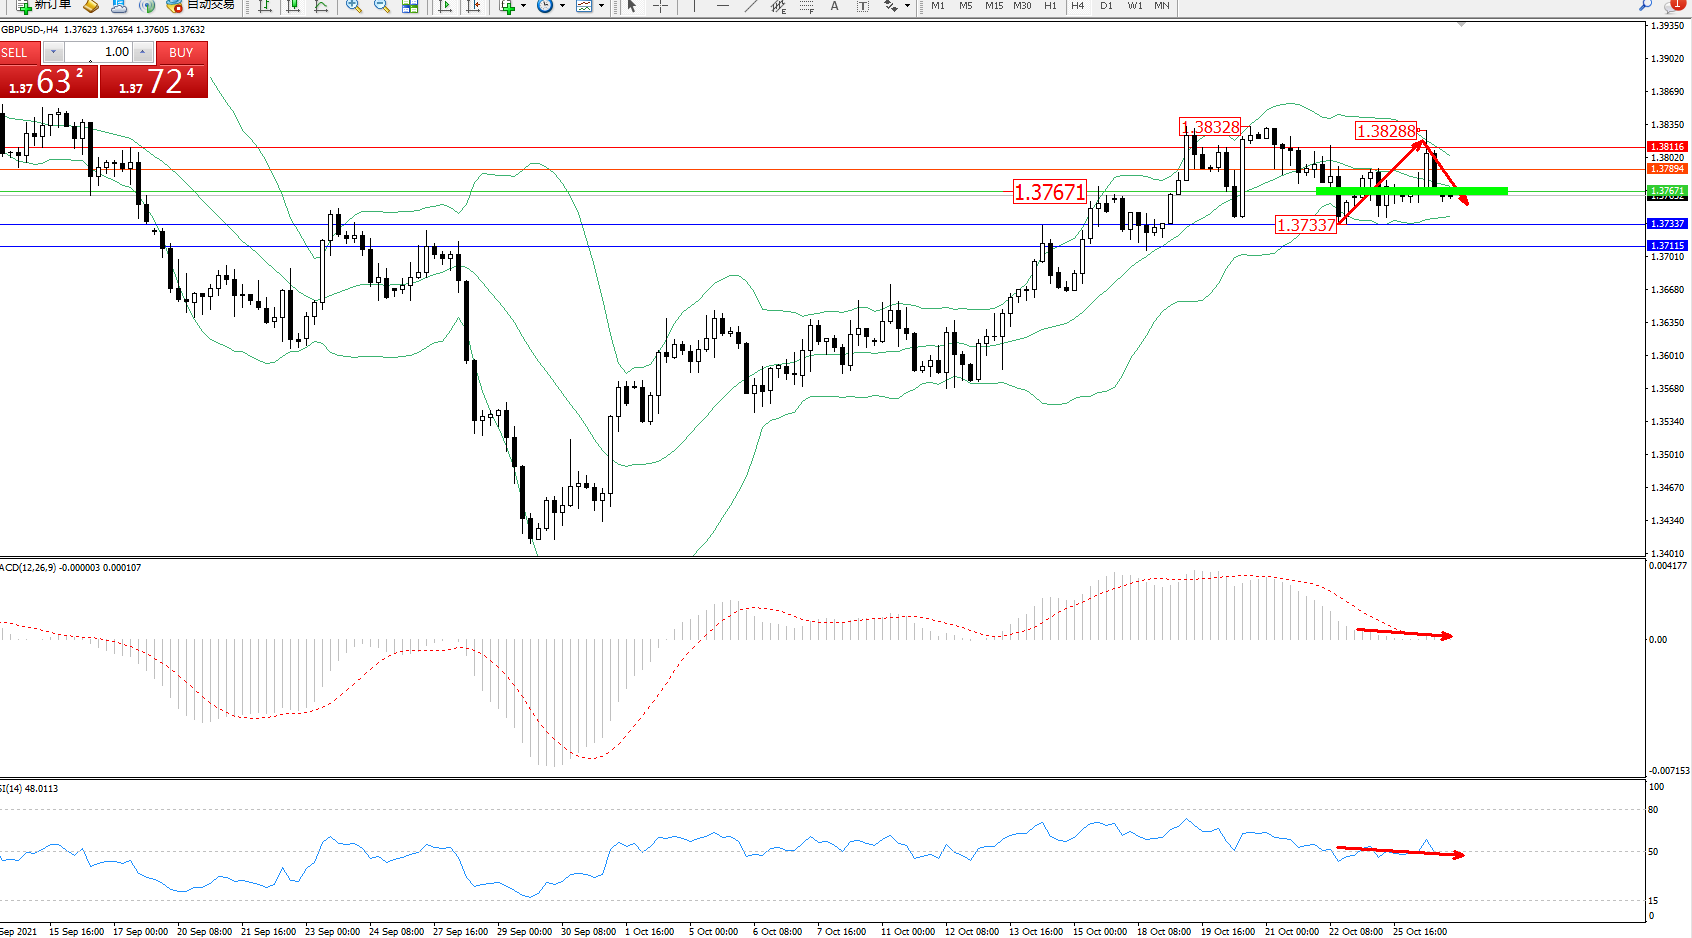Viewport: 1692px width, 938px height.
Task: Switch to the H1 timeframe
Action: coord(1050,6)
